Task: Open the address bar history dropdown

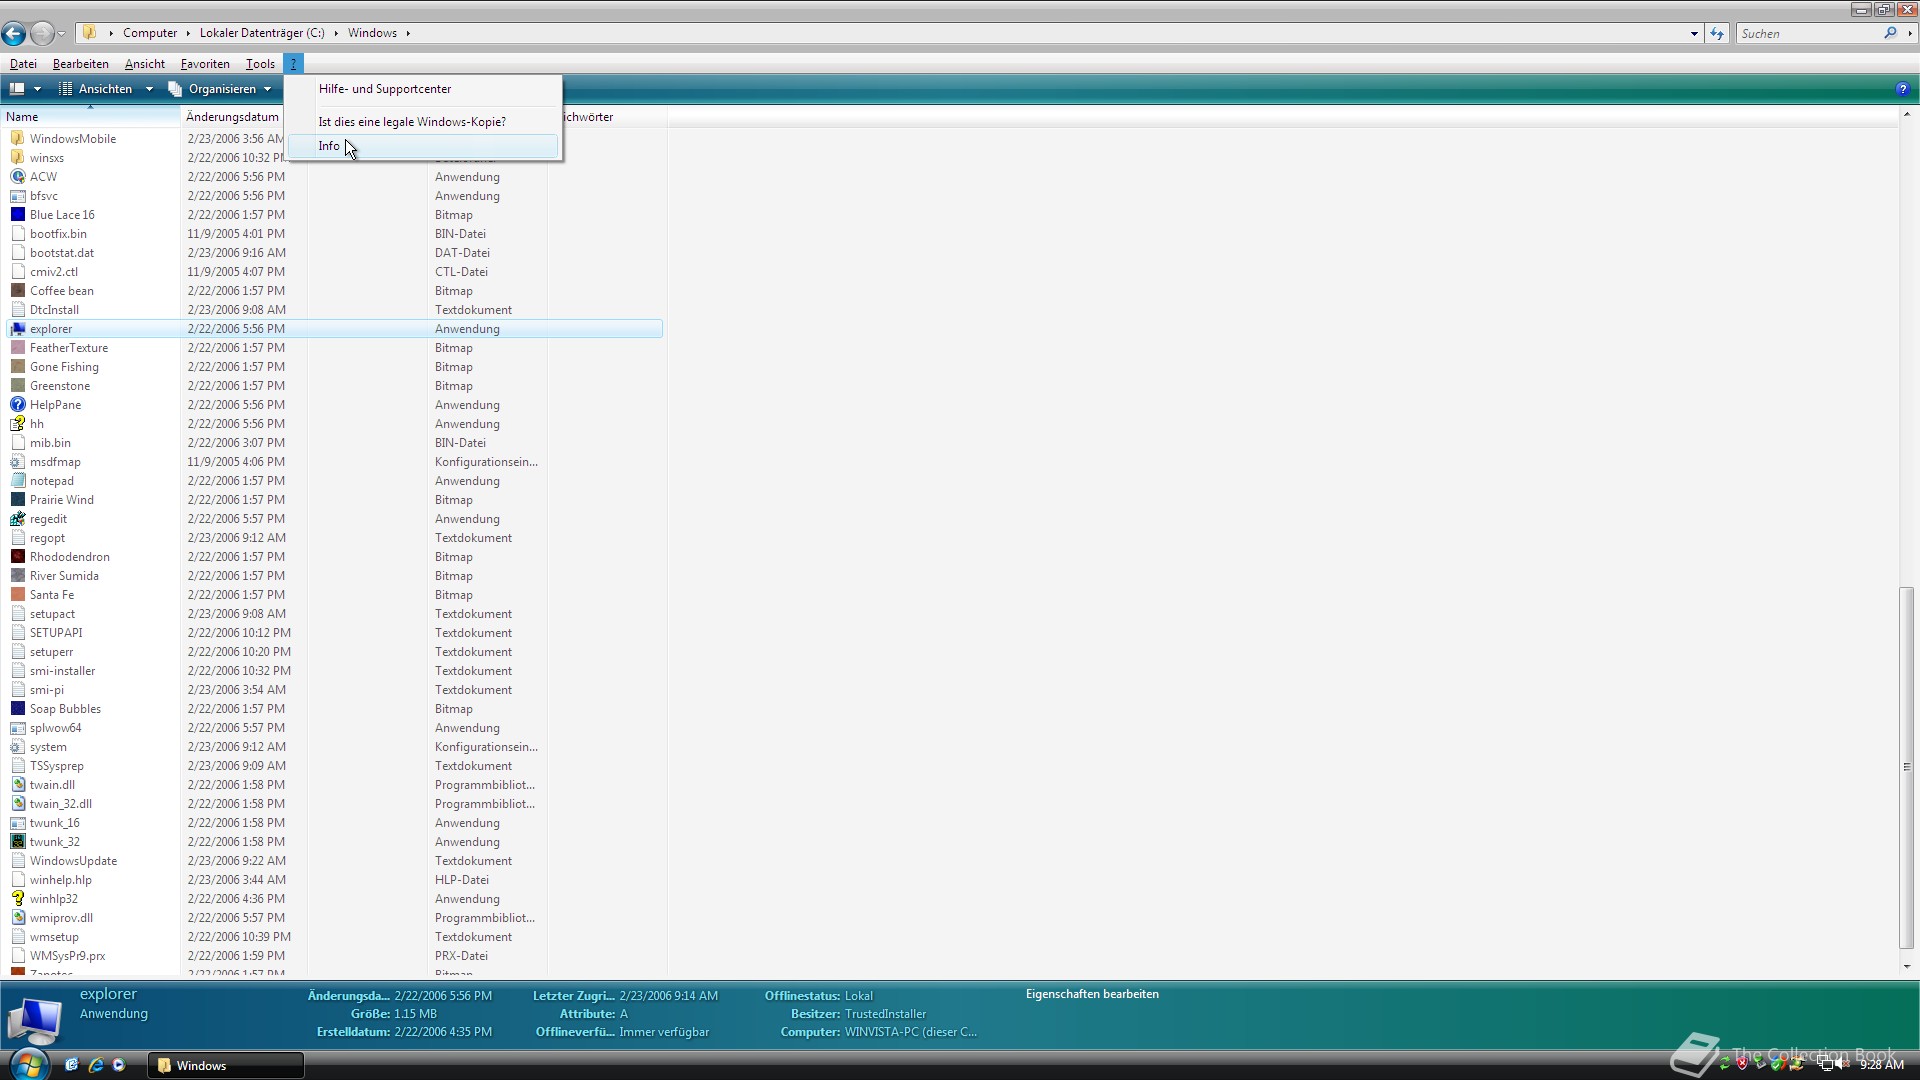Action: 1694,33
